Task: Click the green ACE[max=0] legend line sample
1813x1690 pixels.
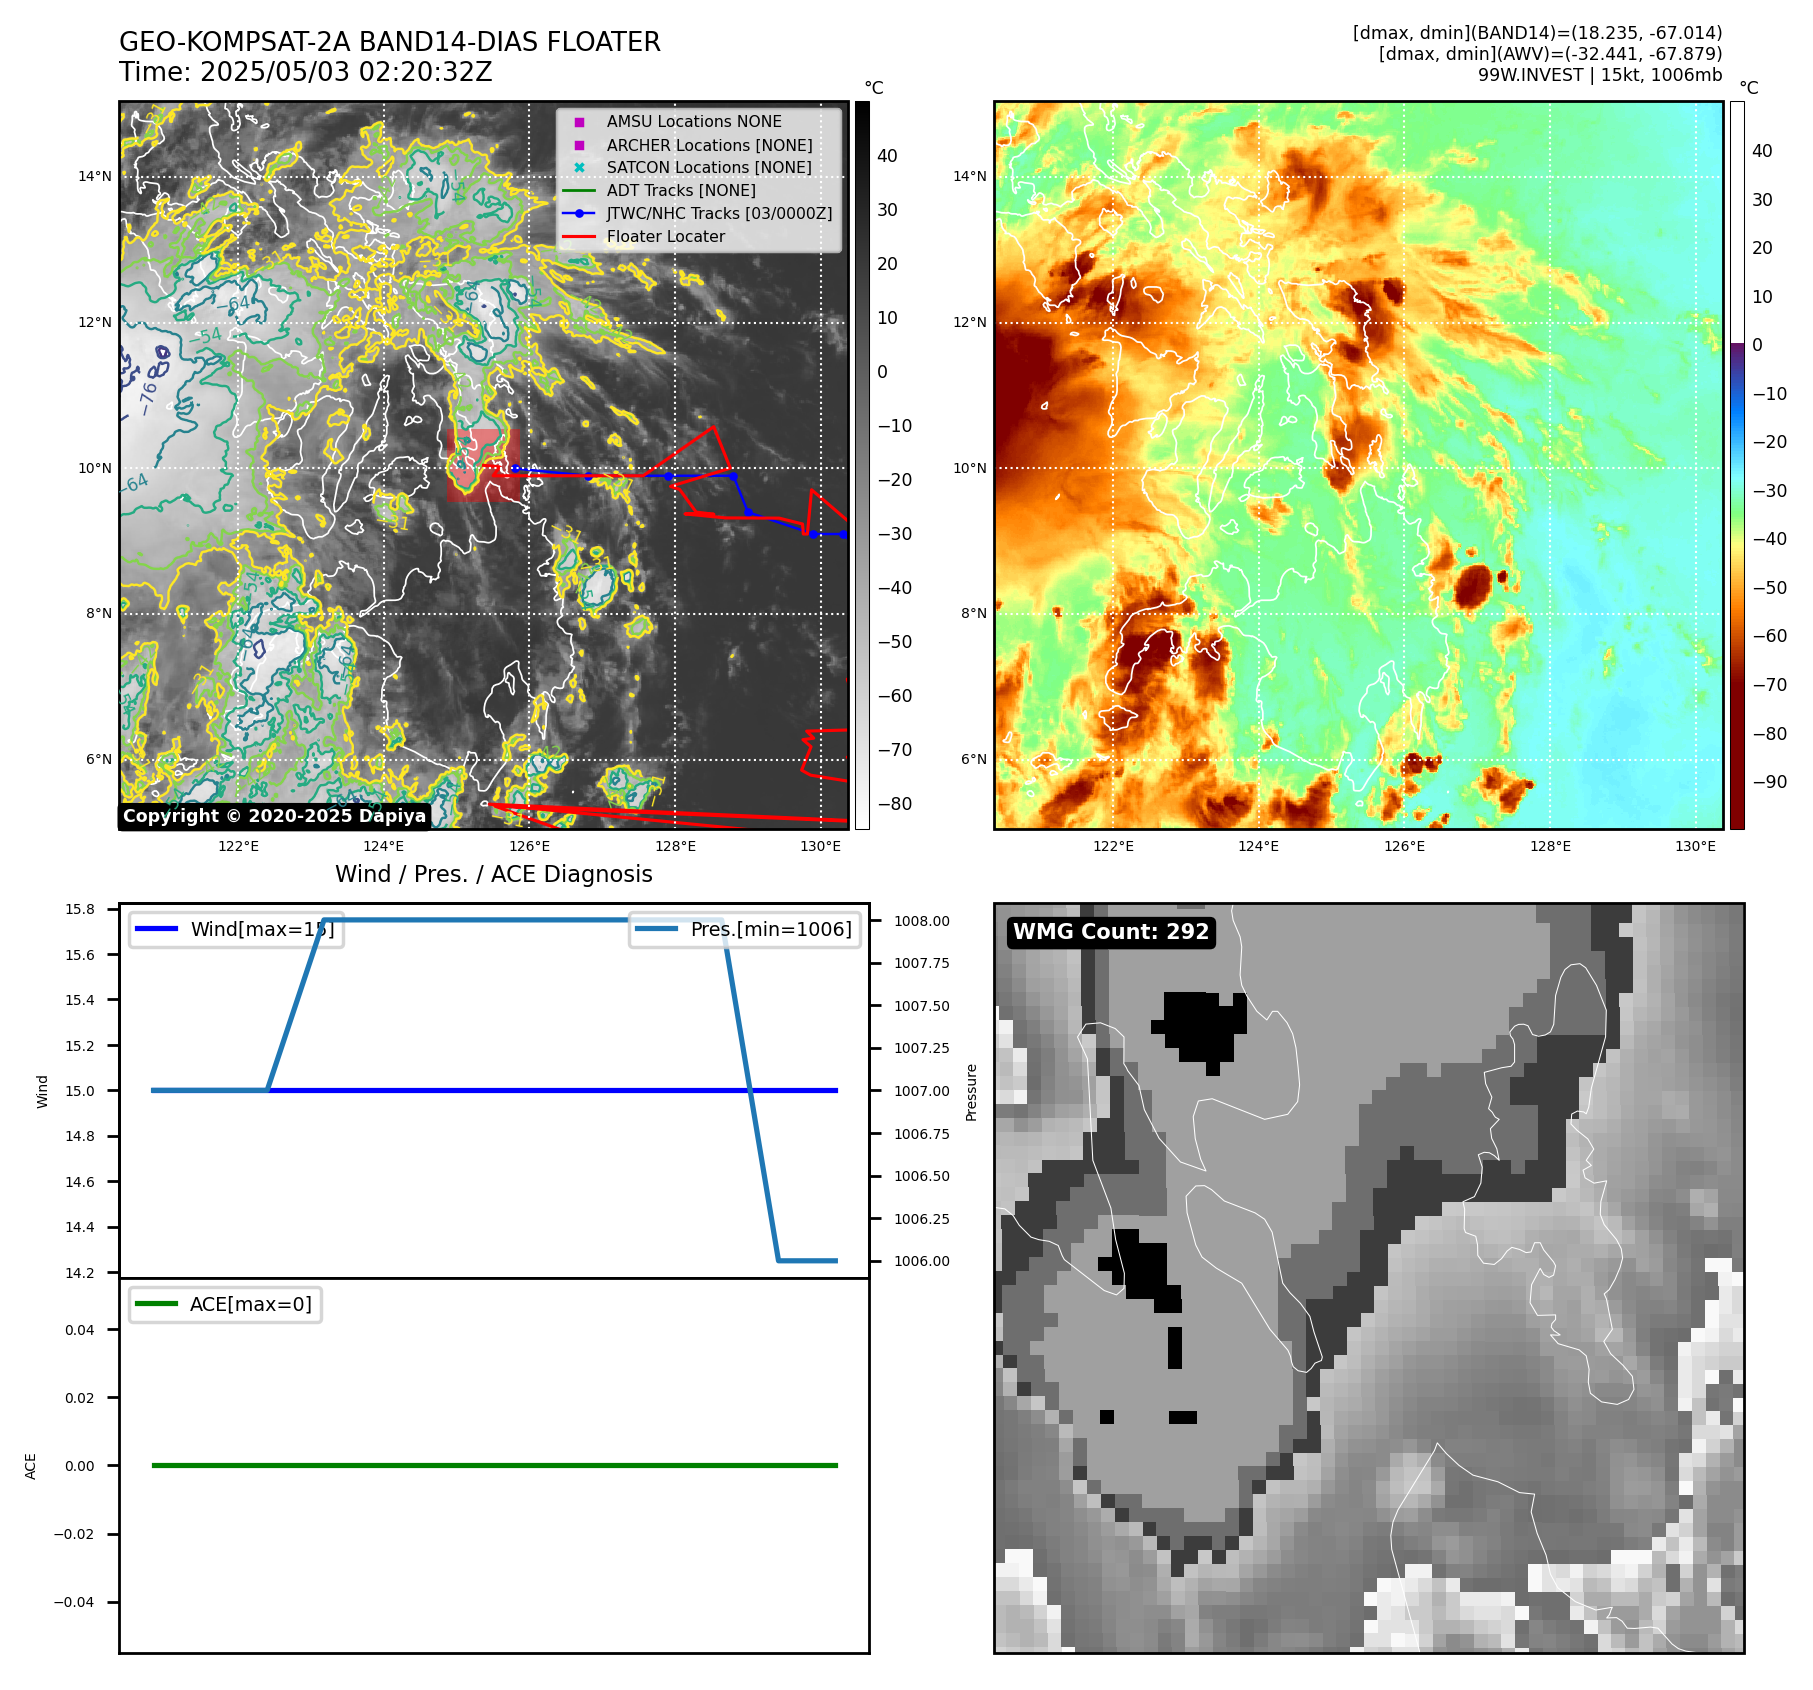Action: point(156,1304)
